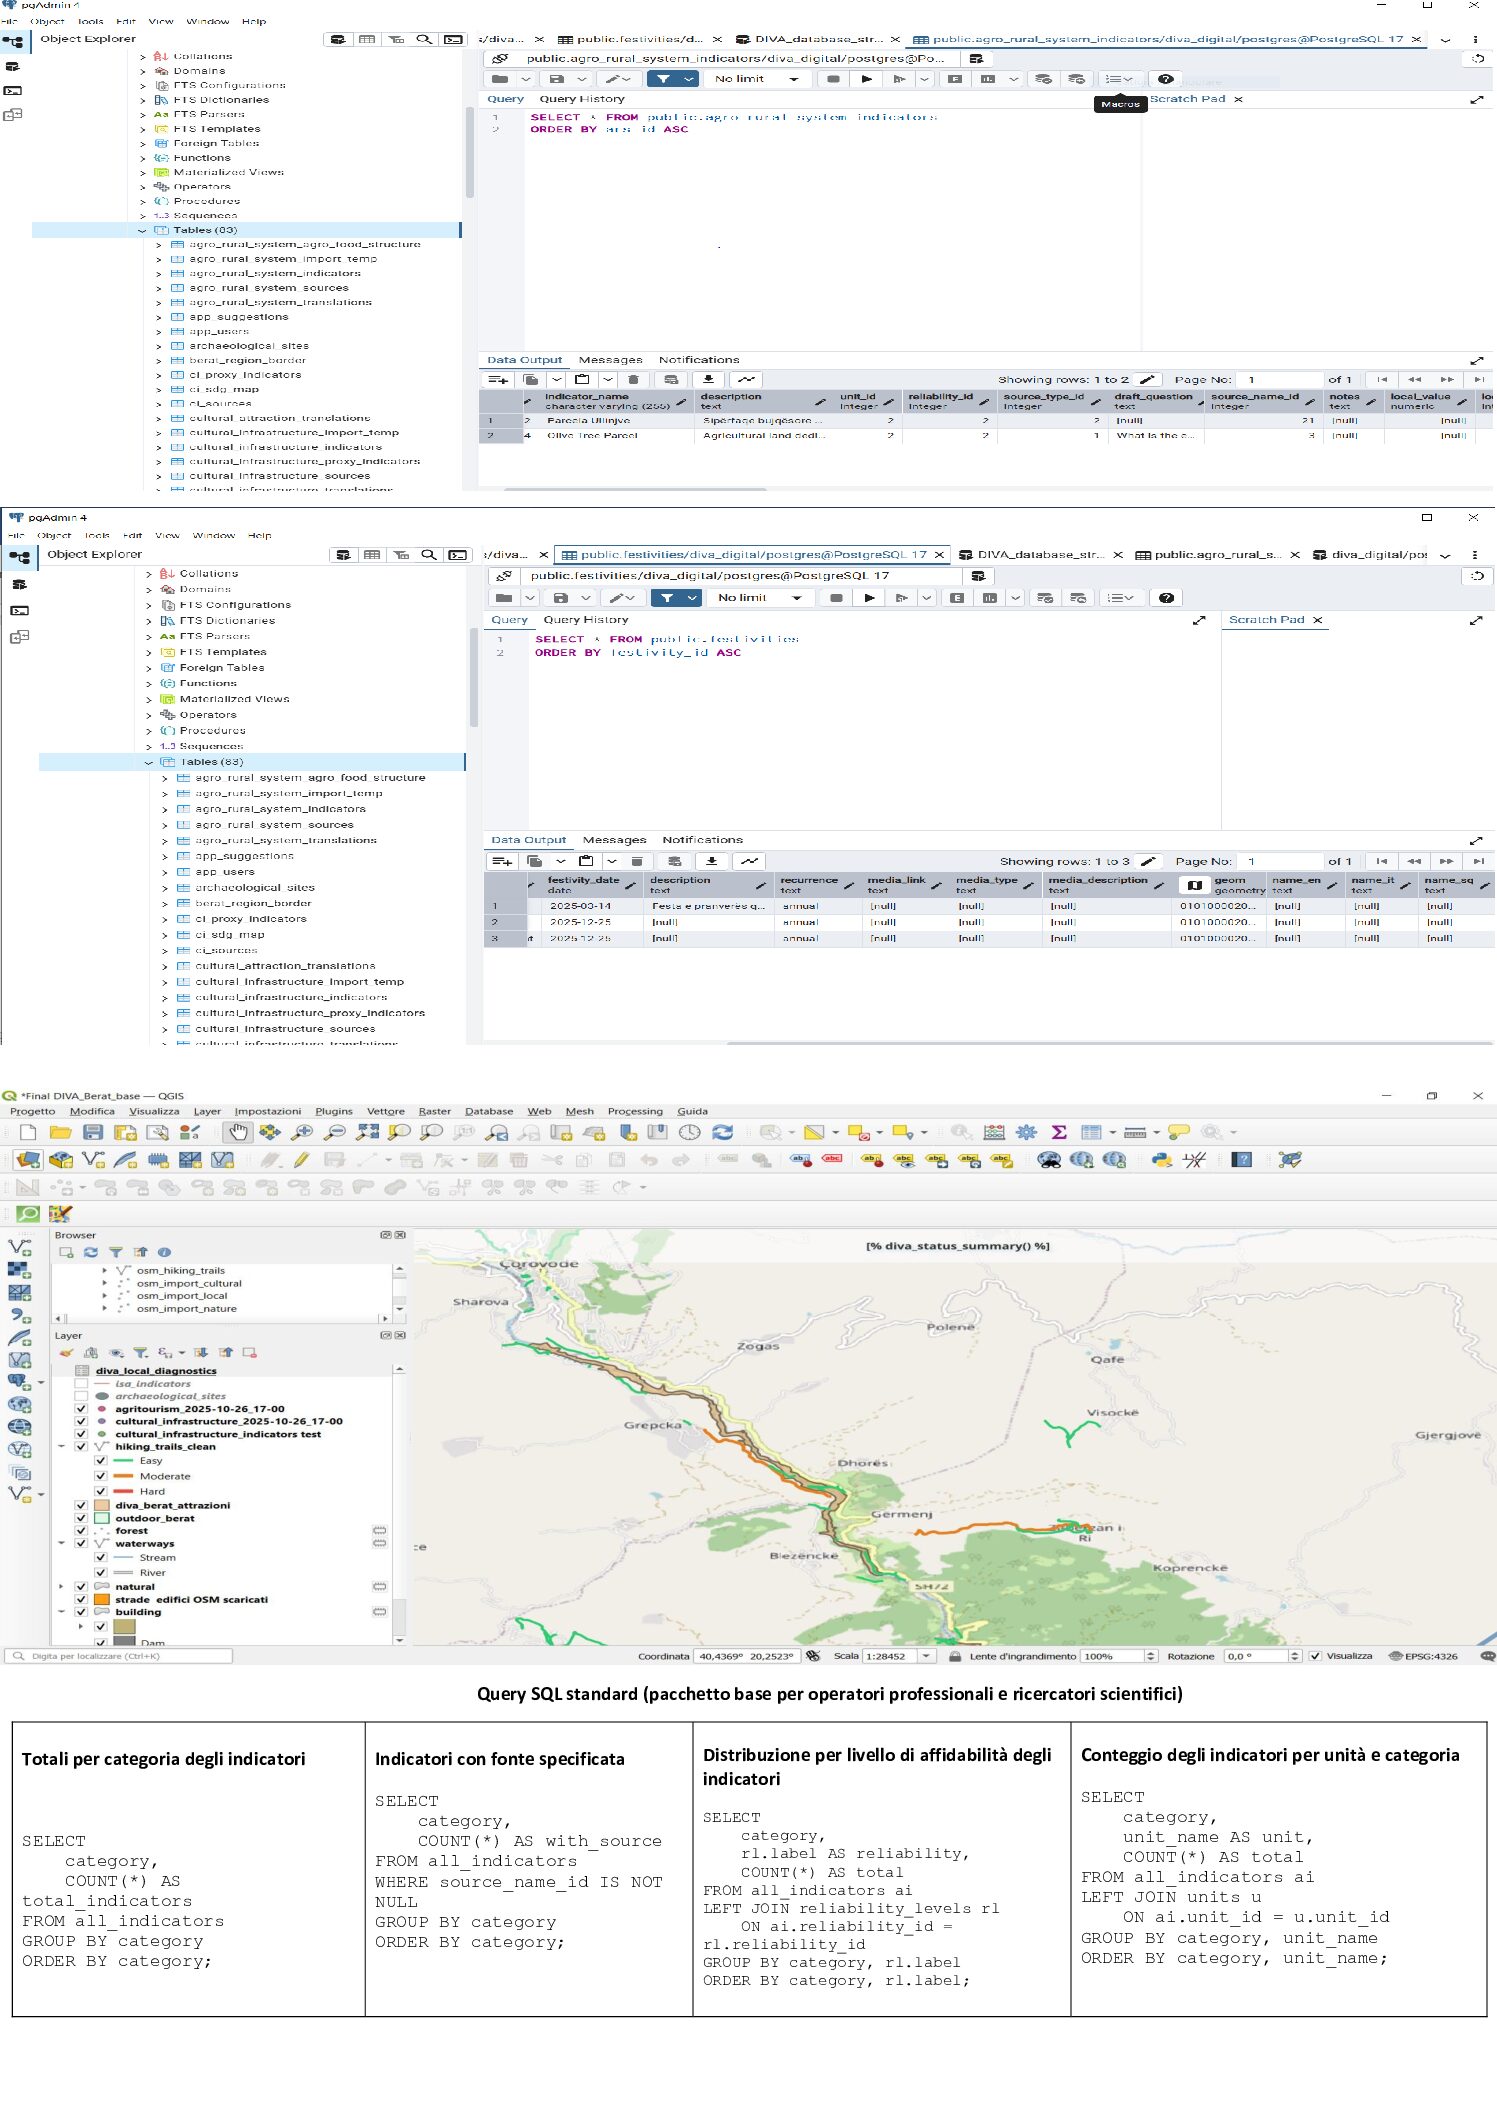Expand the natural layer in Layers panel
The width and height of the screenshot is (1497, 2116).
click(62, 1587)
